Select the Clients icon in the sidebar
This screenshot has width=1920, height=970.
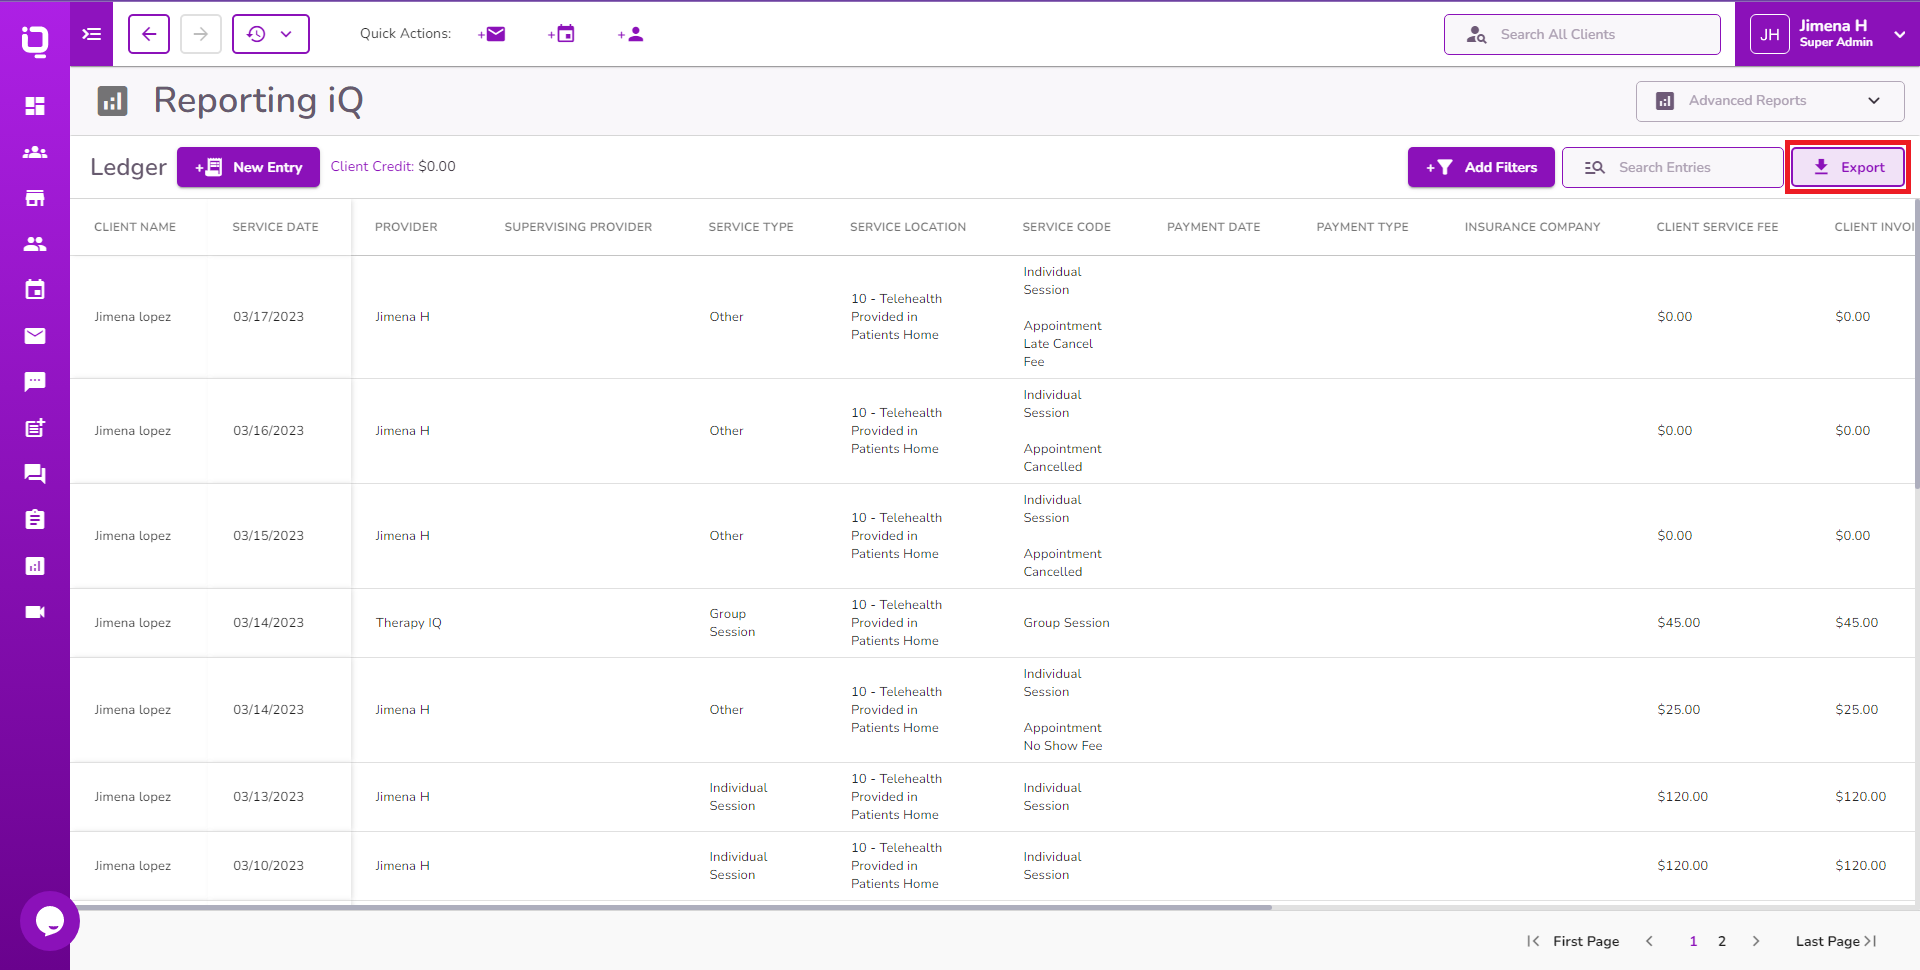click(35, 152)
